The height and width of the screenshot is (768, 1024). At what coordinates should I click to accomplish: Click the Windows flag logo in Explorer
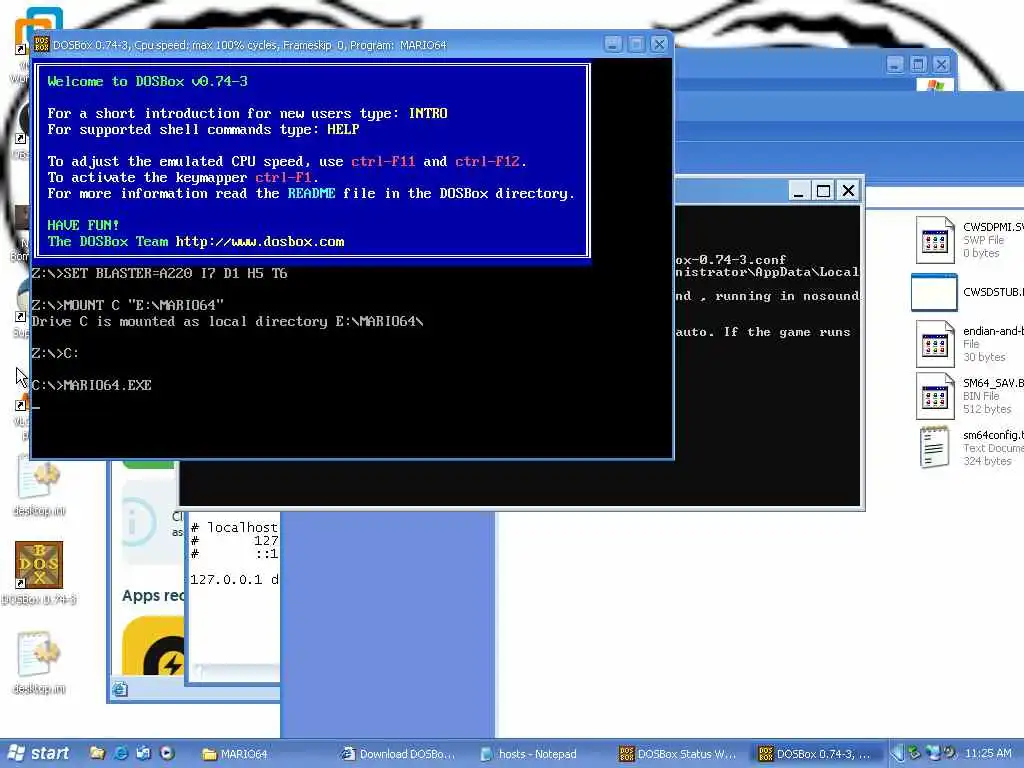936,85
